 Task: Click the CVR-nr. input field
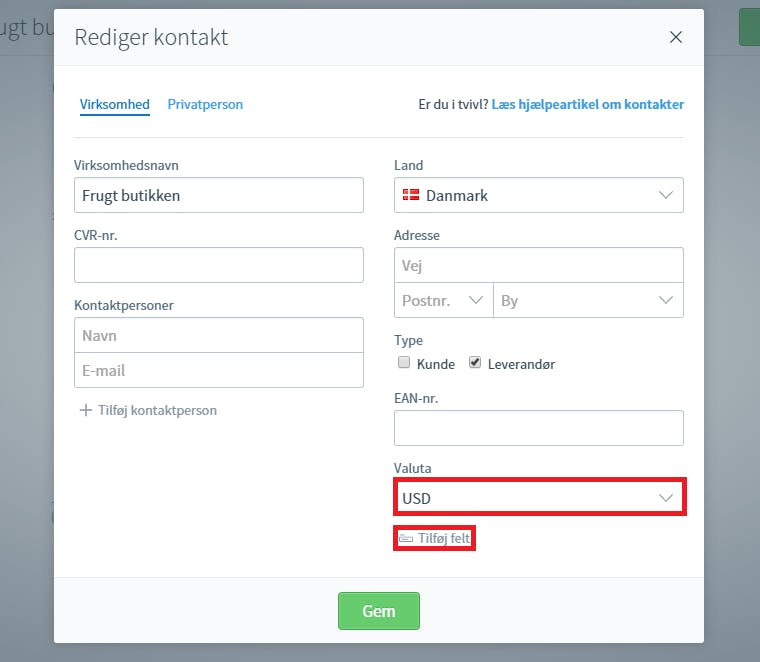(219, 265)
